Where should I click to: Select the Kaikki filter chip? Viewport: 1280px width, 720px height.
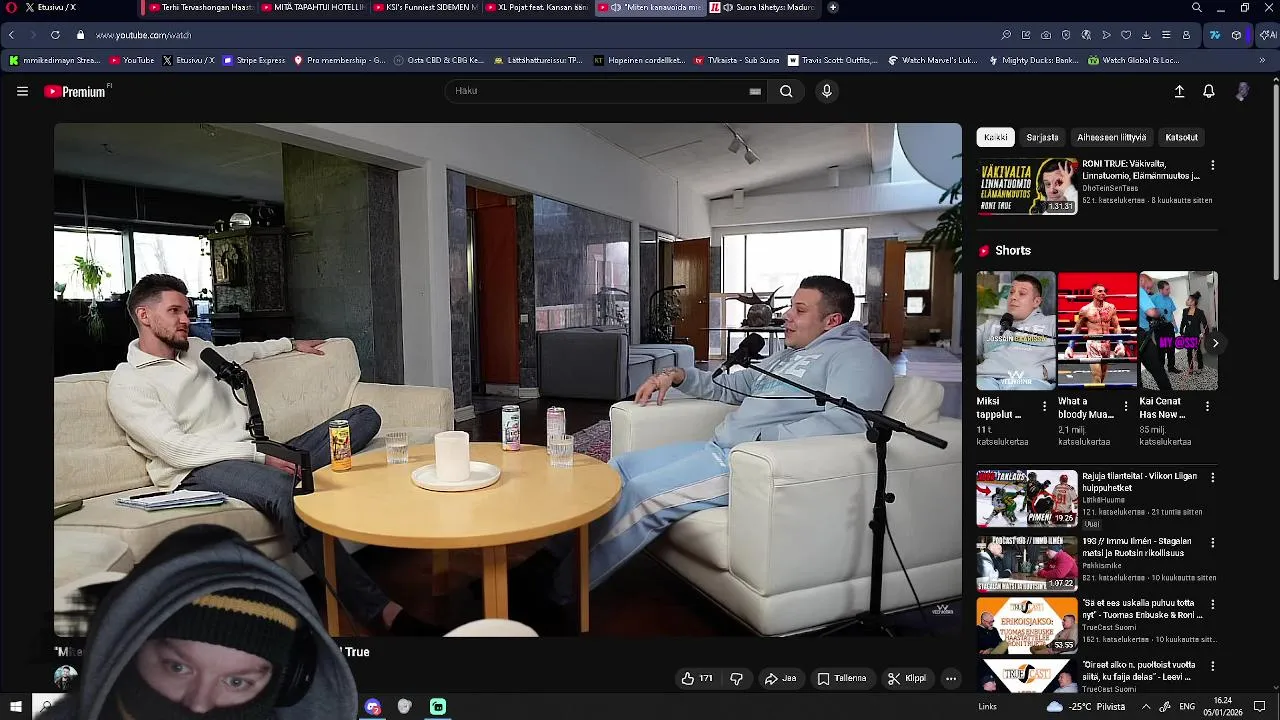(x=995, y=137)
